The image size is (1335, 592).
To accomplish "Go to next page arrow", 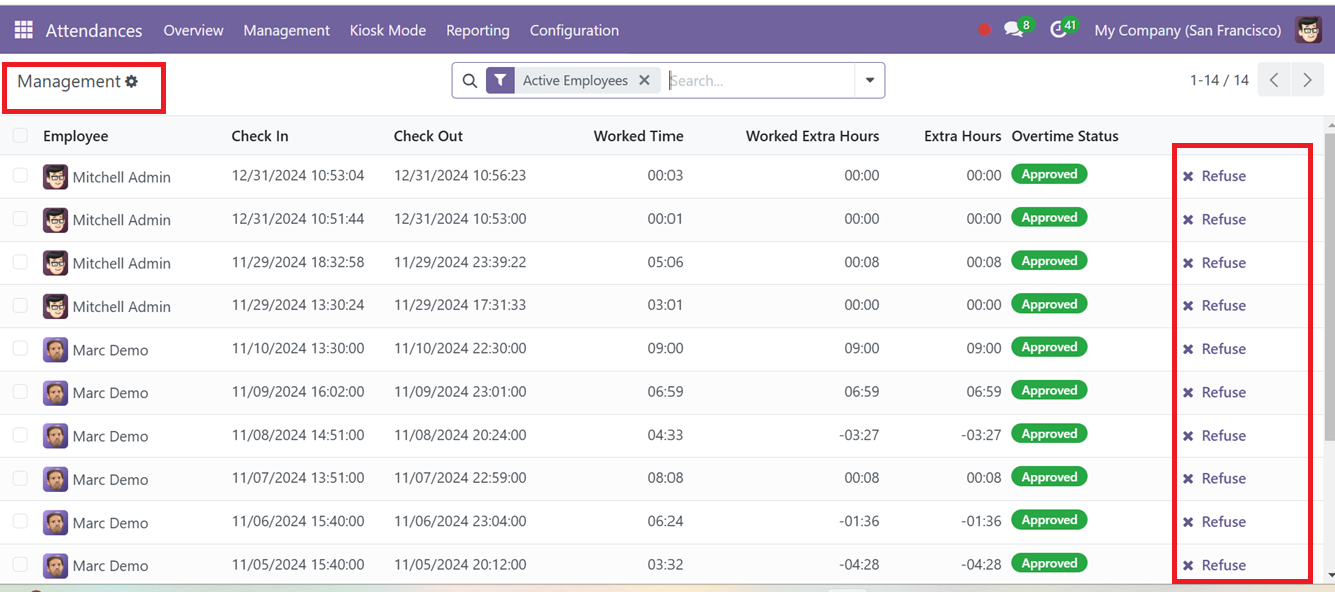I will 1307,81.
